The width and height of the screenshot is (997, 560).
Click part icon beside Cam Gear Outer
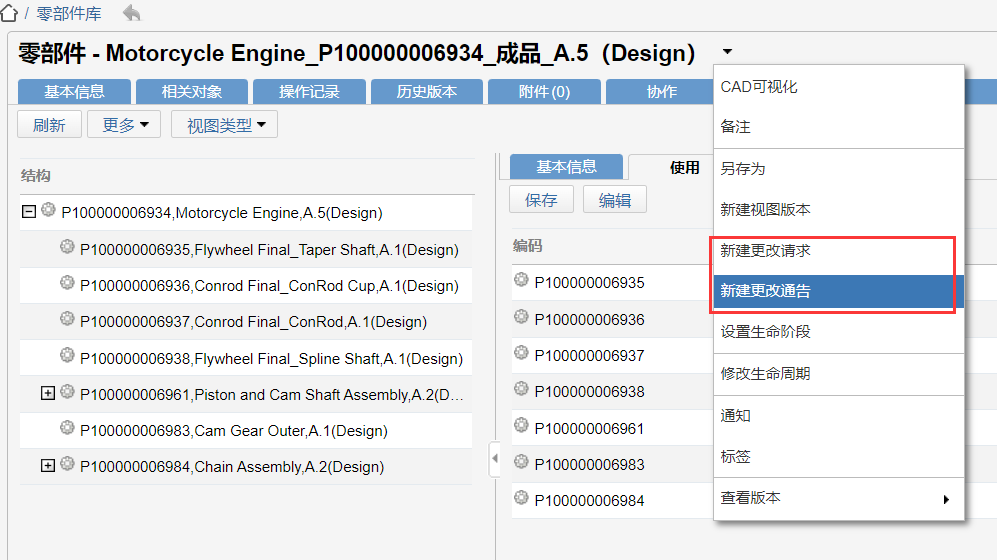pos(67,428)
